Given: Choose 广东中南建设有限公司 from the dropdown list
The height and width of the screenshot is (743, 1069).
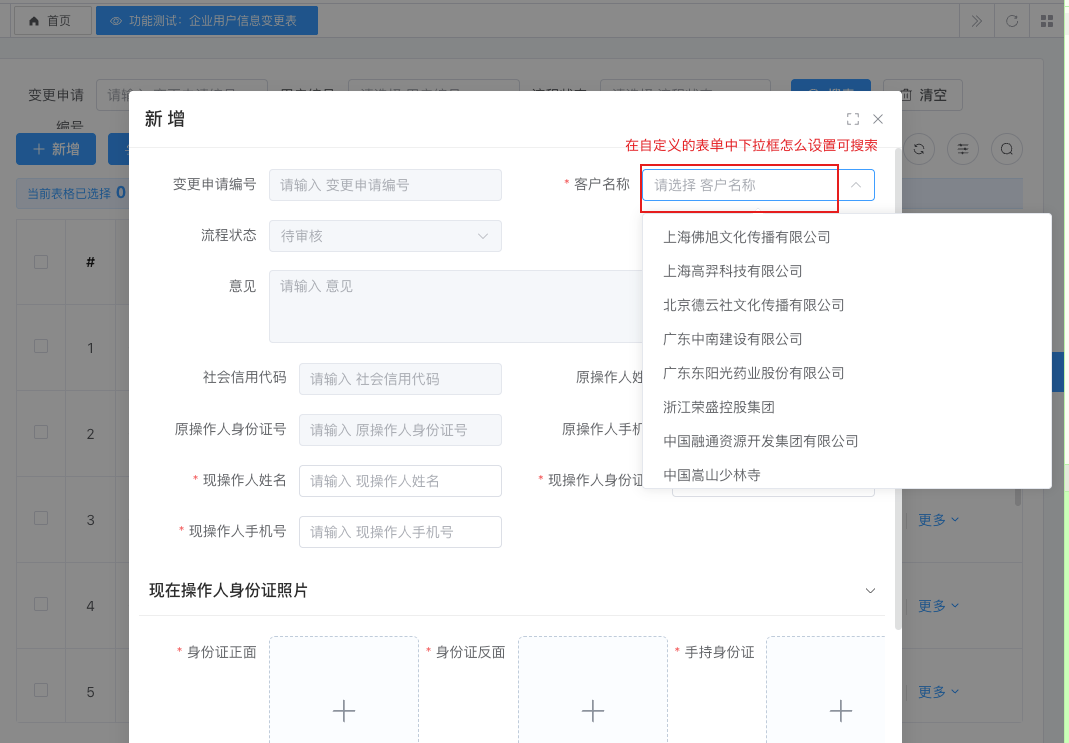Looking at the screenshot, I should [733, 339].
